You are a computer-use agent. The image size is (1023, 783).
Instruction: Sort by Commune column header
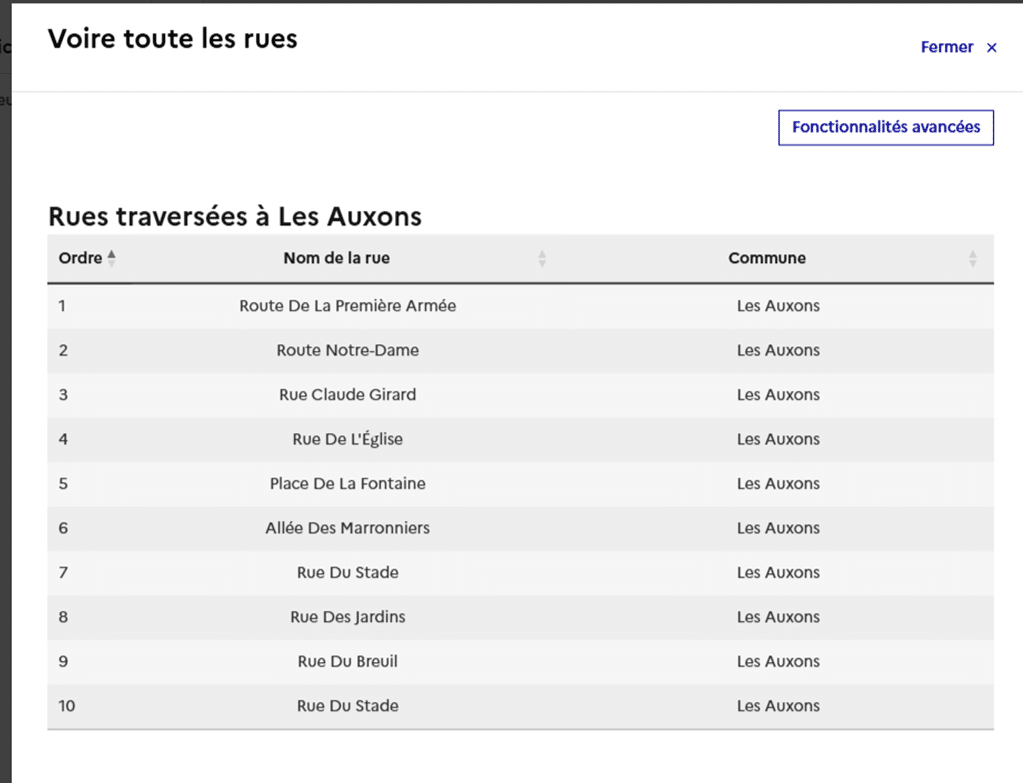(767, 258)
